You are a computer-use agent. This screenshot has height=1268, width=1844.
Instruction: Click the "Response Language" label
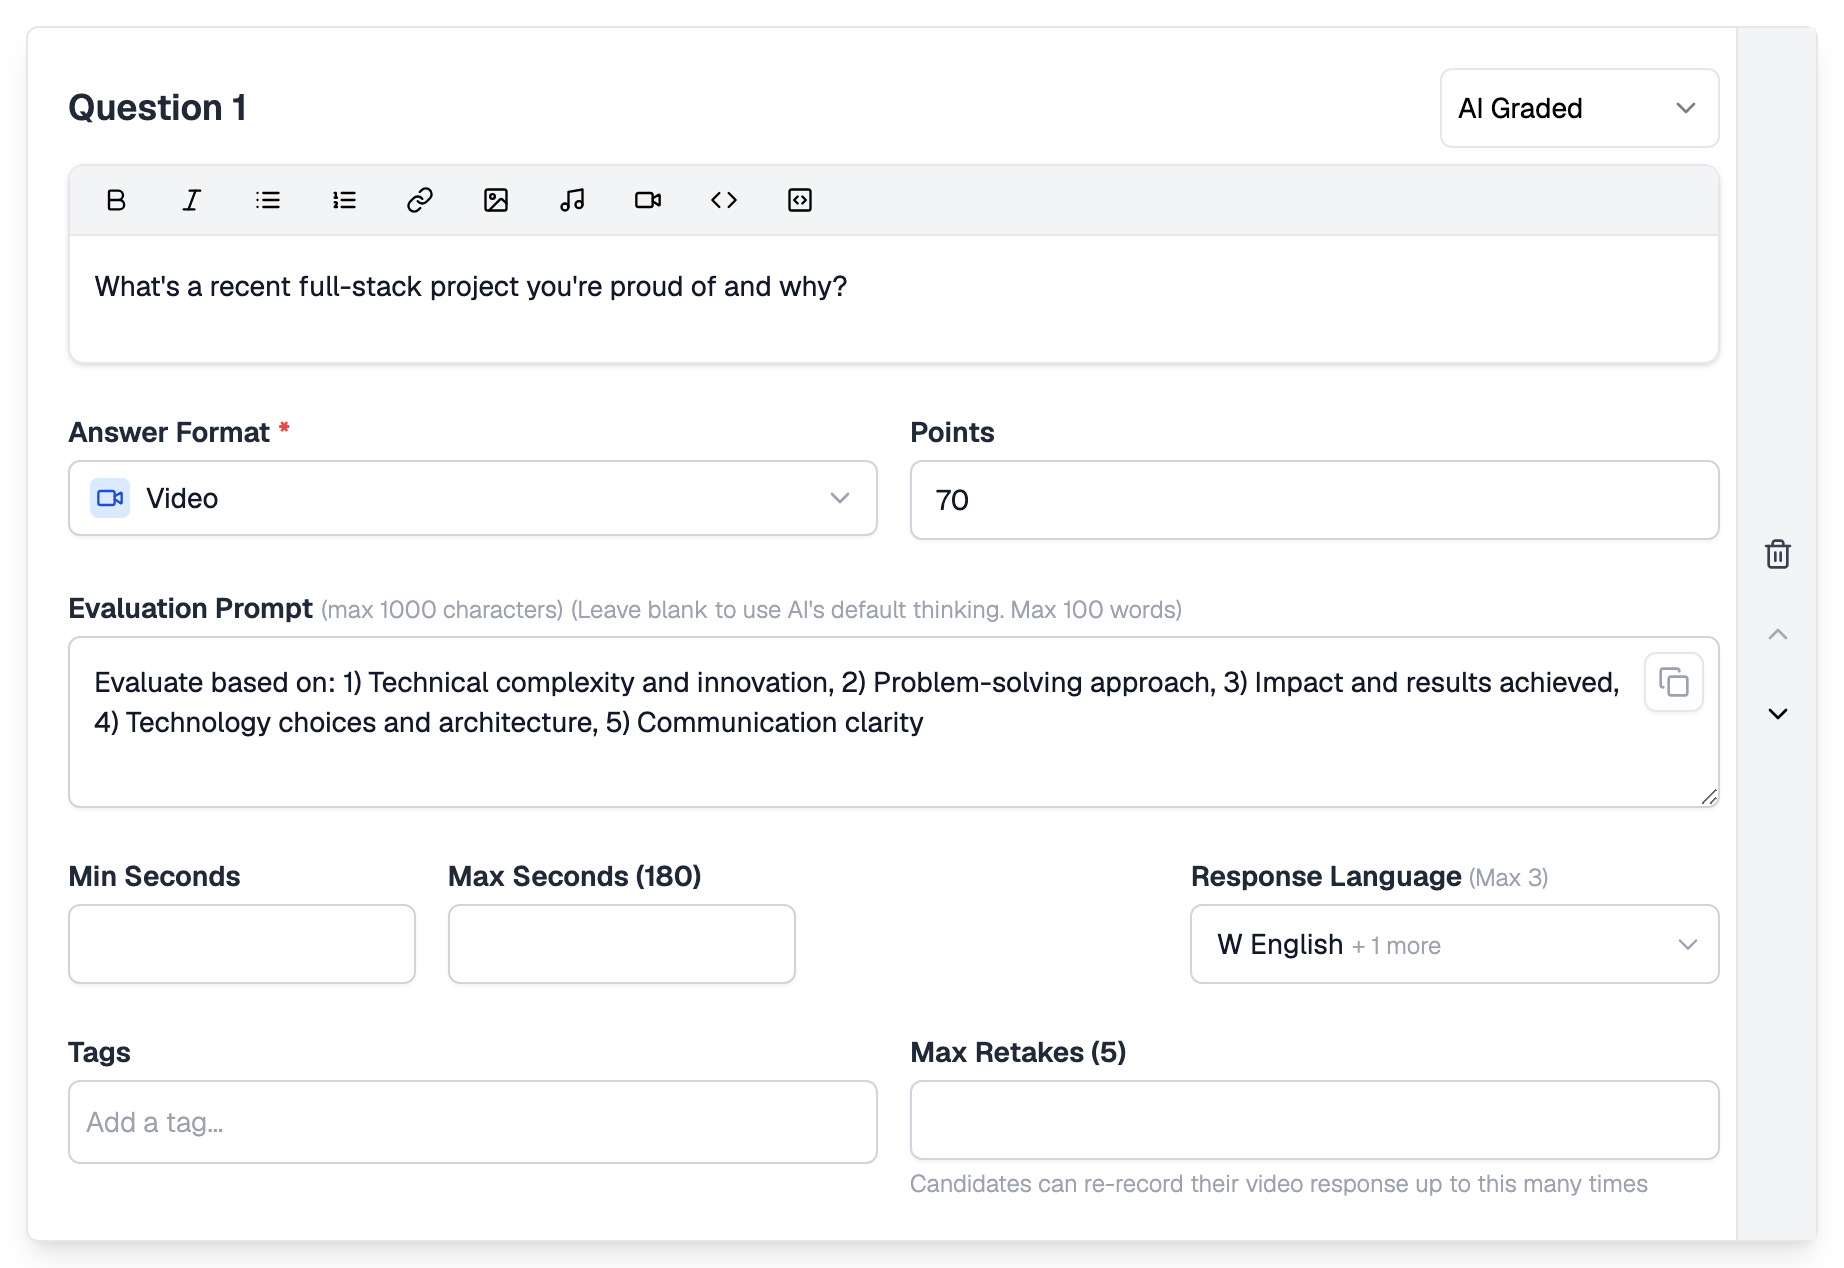[x=1326, y=876]
